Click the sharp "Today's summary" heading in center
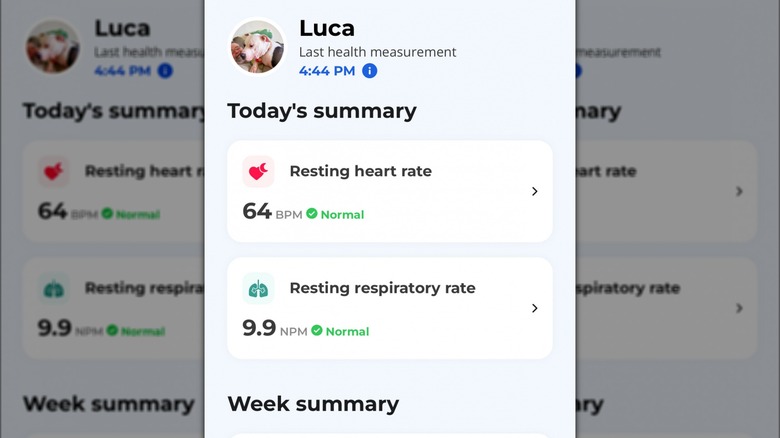The width and height of the screenshot is (780, 438). tap(321, 111)
